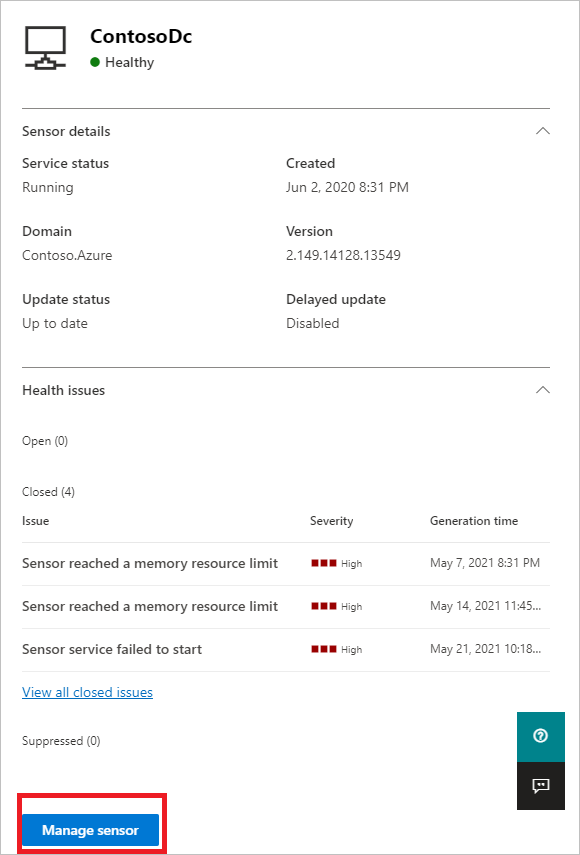Click the Suppressed (0) issues label
Screen dimensions: 580x855
61,741
